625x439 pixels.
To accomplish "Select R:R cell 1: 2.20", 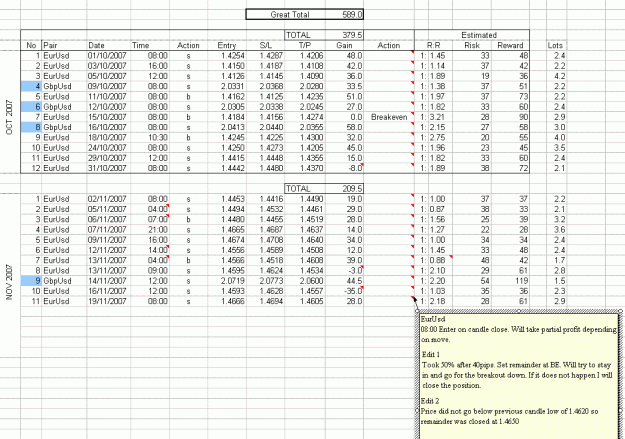I will tap(434, 281).
